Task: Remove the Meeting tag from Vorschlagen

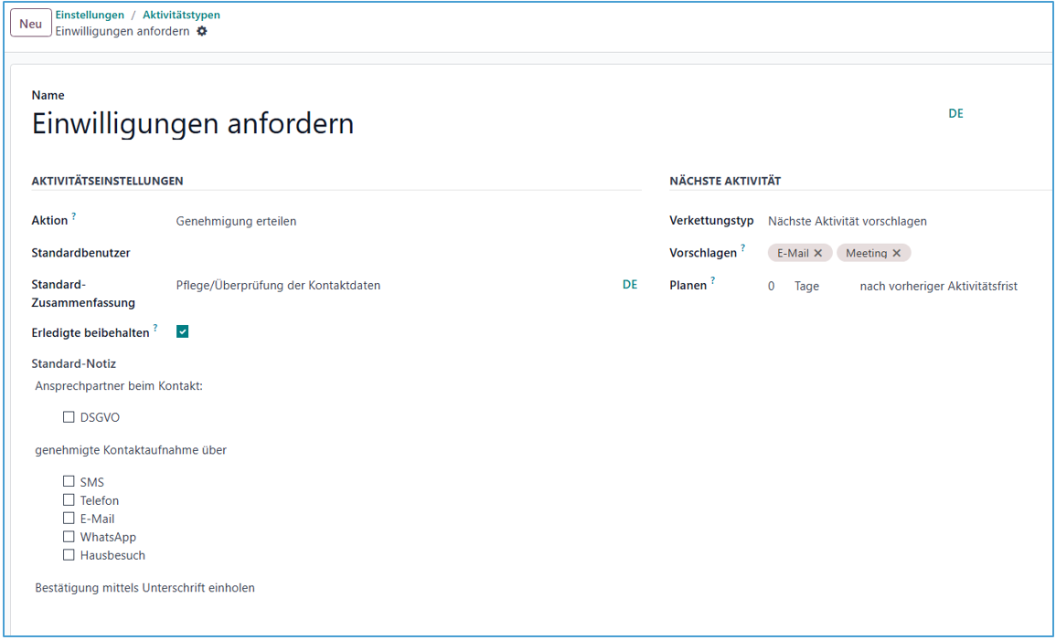Action: [x=896, y=253]
